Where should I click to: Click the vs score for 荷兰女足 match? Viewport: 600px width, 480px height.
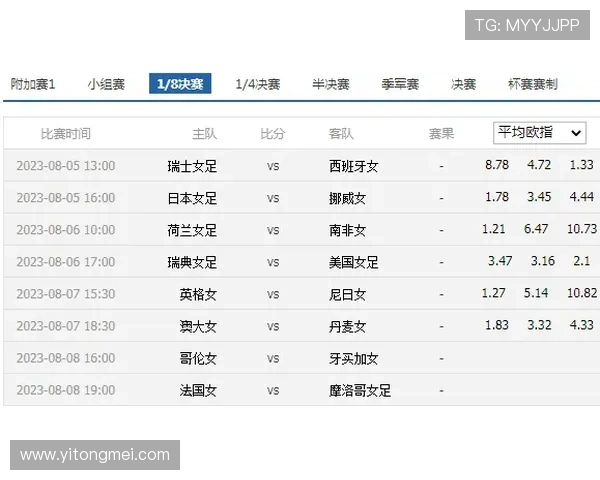(273, 231)
